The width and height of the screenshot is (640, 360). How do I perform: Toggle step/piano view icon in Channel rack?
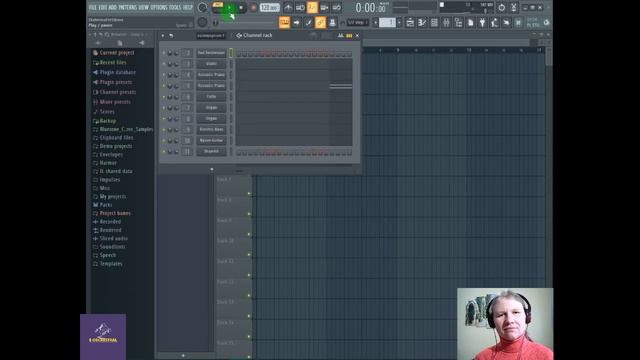pos(349,36)
